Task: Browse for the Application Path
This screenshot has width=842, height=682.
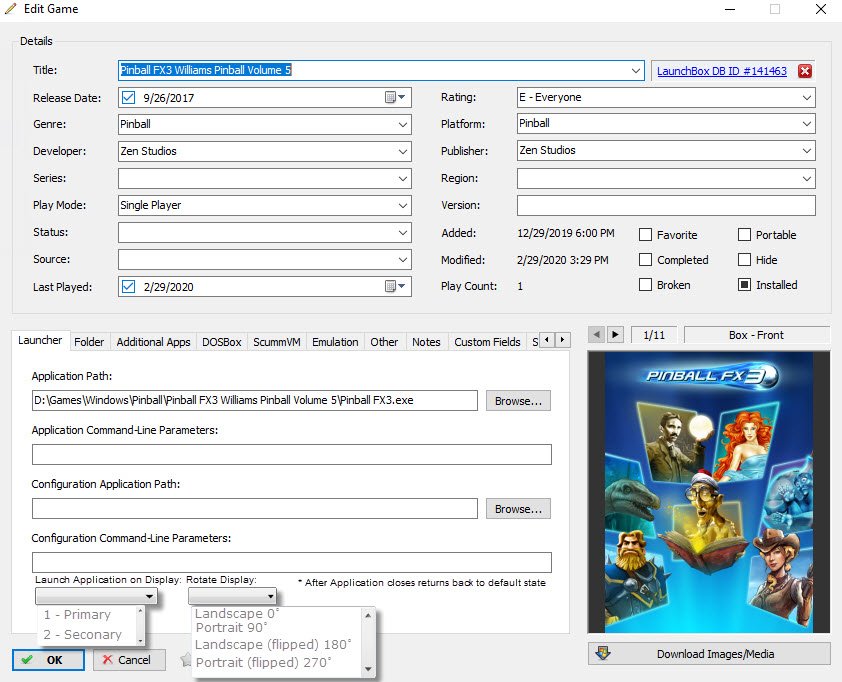Action: pyautogui.click(x=518, y=401)
